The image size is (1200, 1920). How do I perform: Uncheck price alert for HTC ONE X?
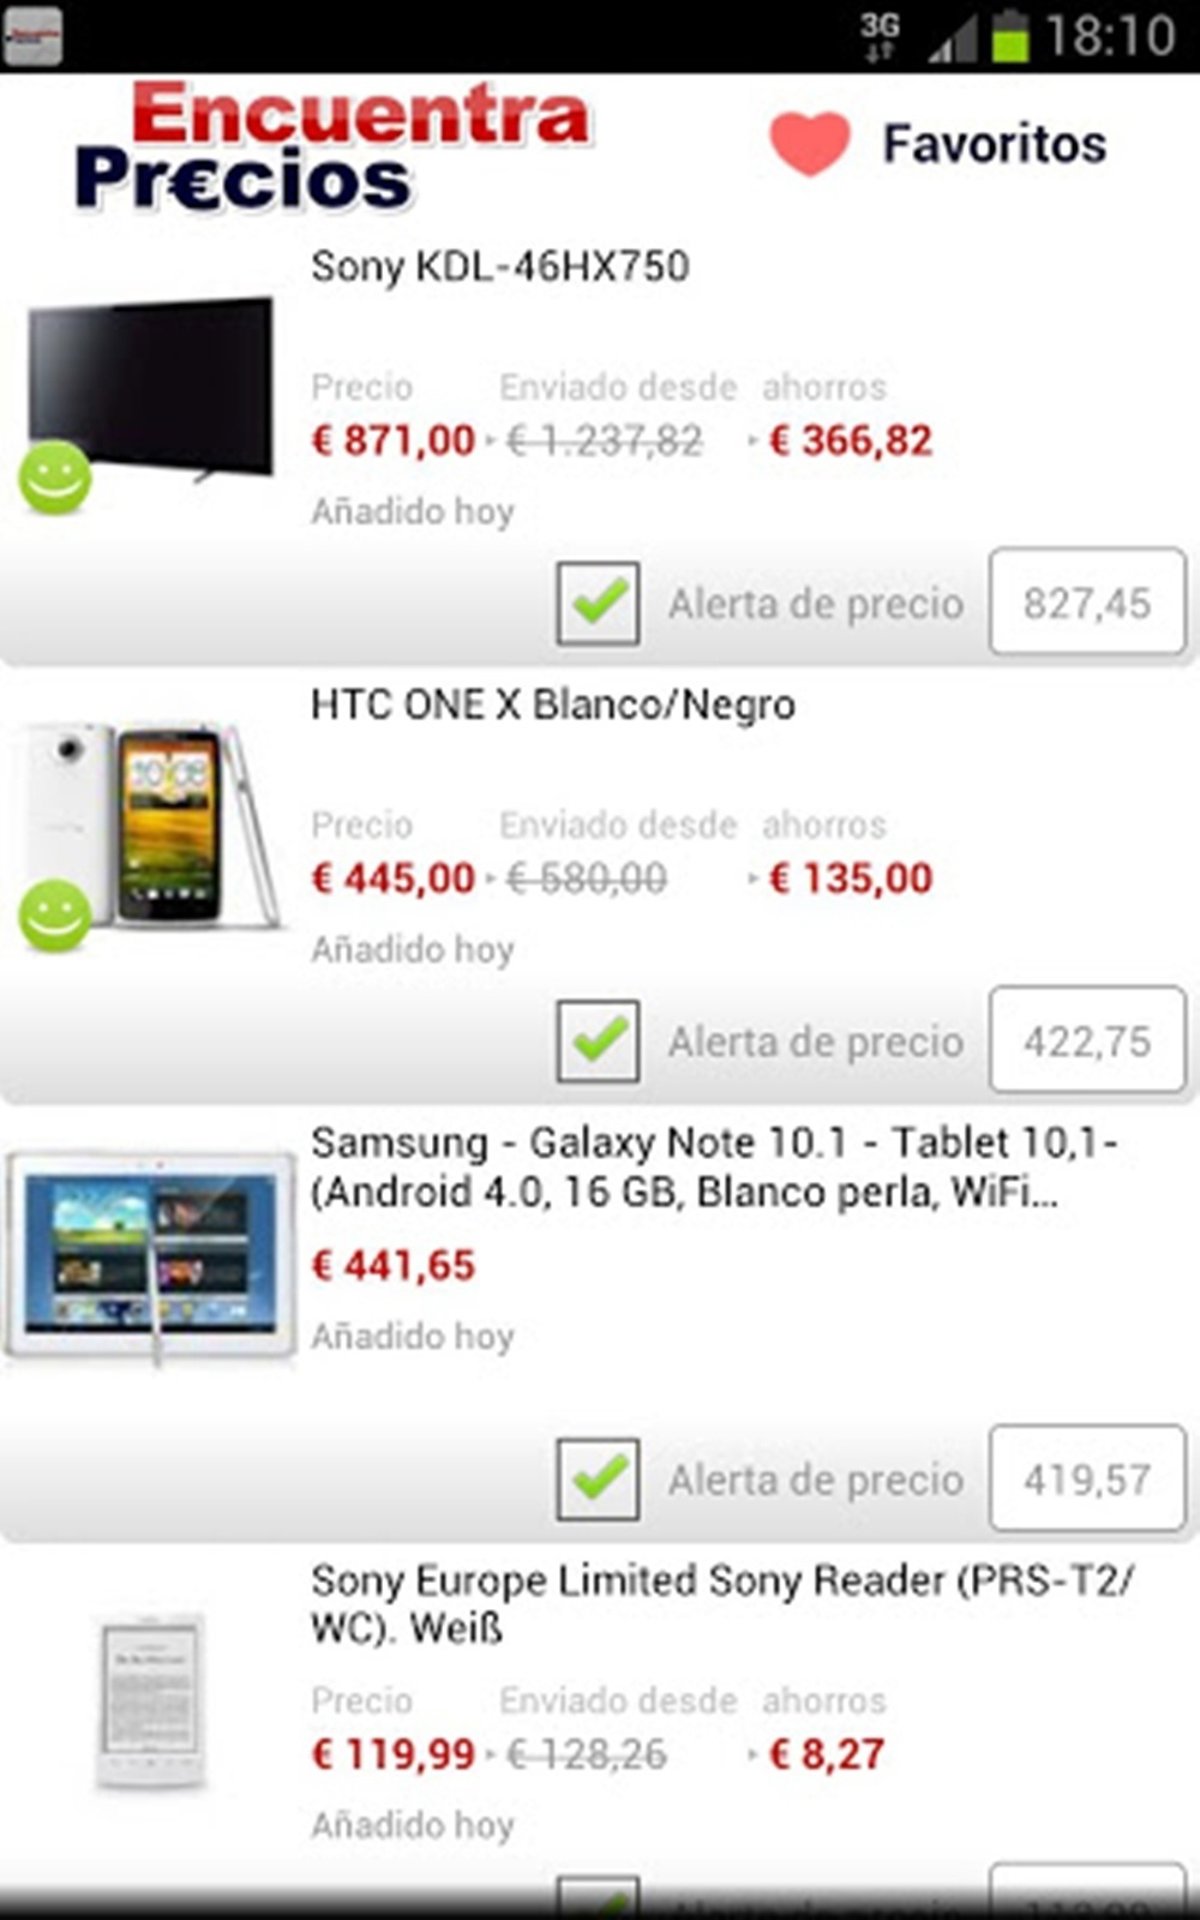click(598, 1041)
